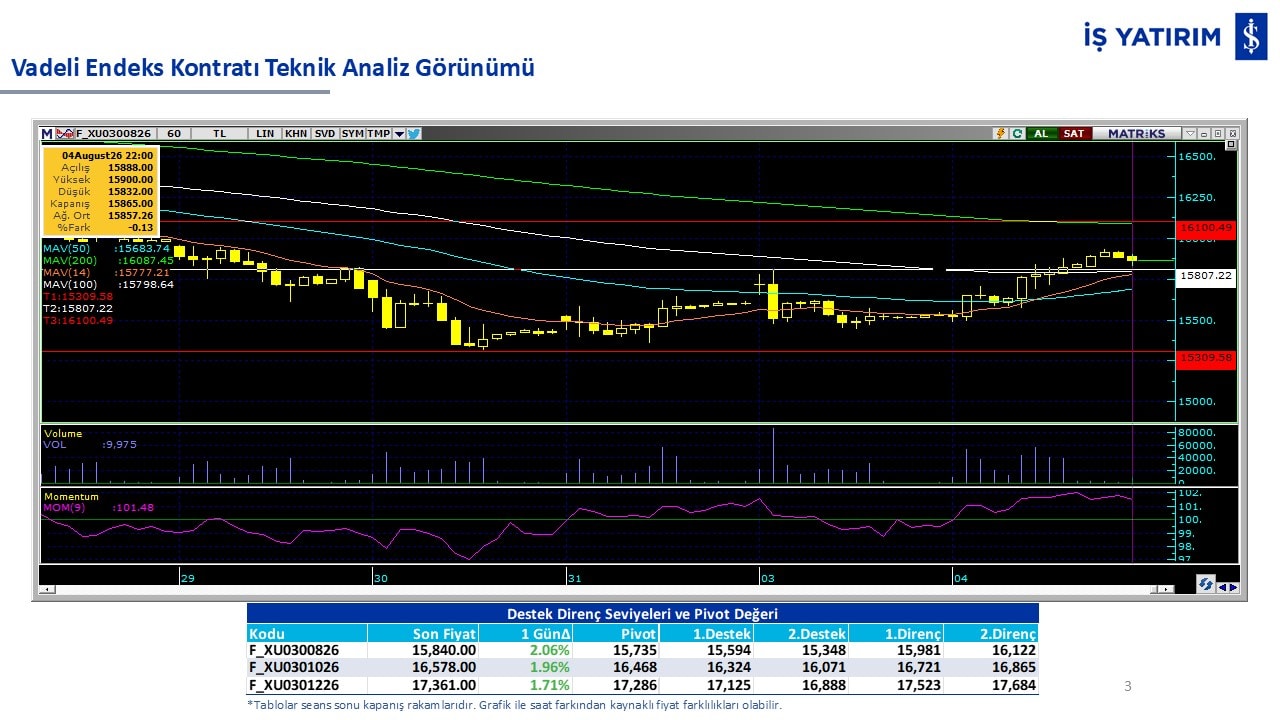This screenshot has height=720, width=1280.
Task: Close the chart window
Action: click(1233, 133)
